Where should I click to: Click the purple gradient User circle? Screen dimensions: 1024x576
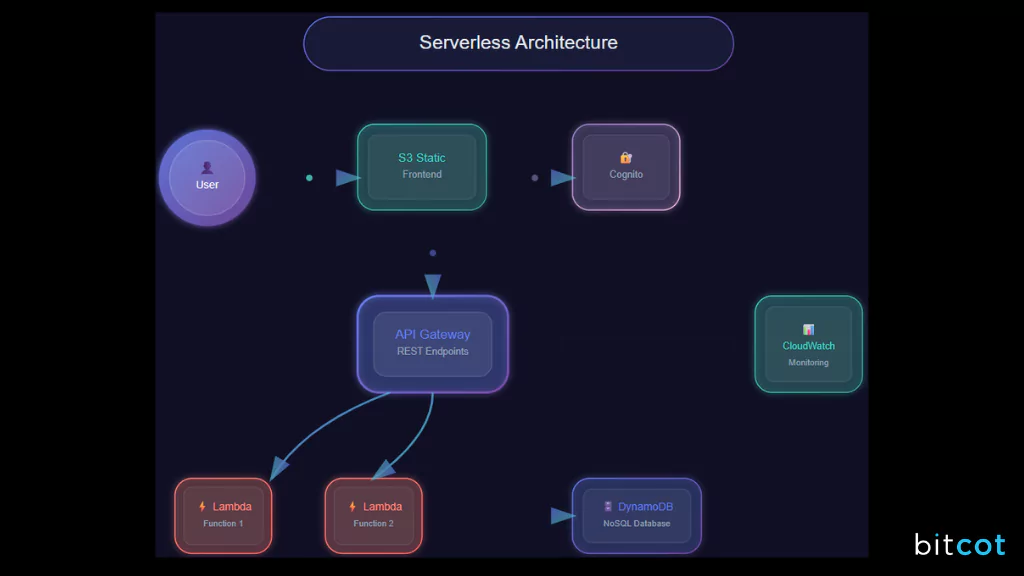tap(207, 177)
